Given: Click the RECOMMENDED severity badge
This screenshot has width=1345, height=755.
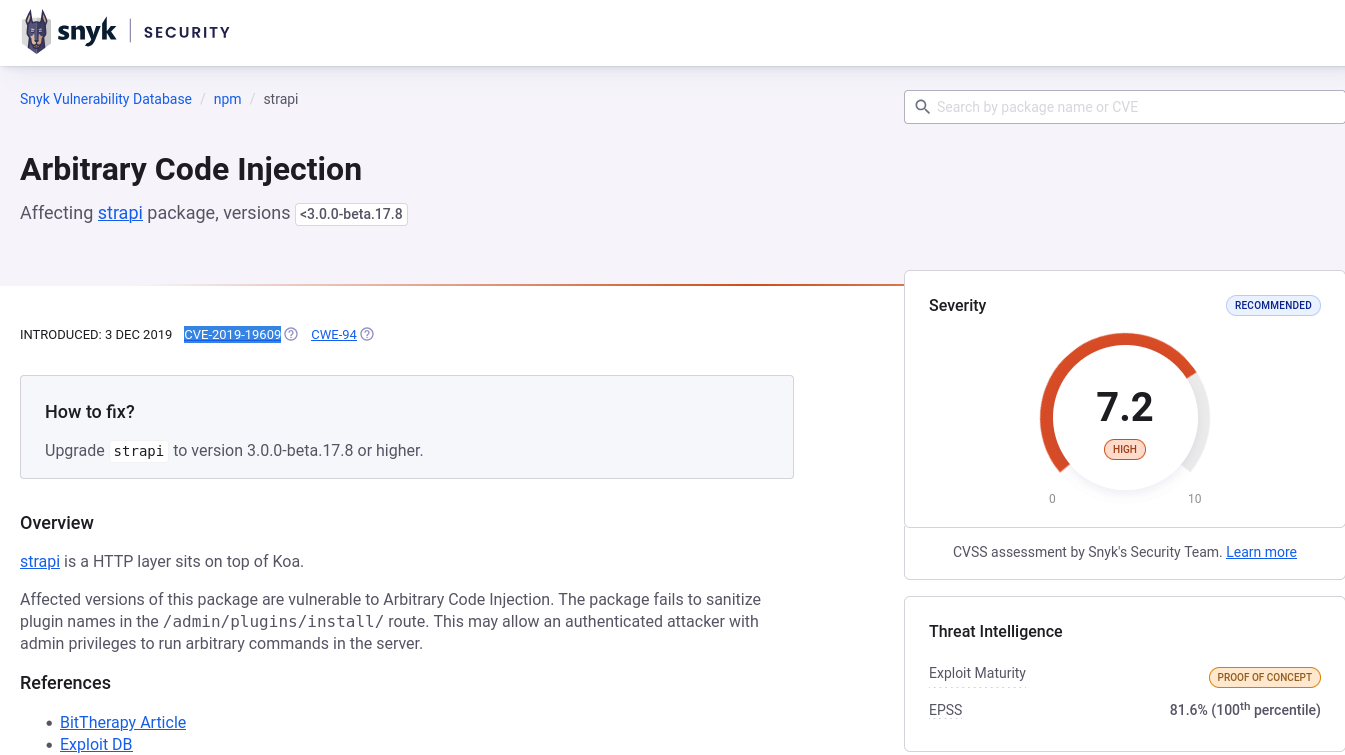Looking at the screenshot, I should click(x=1272, y=305).
